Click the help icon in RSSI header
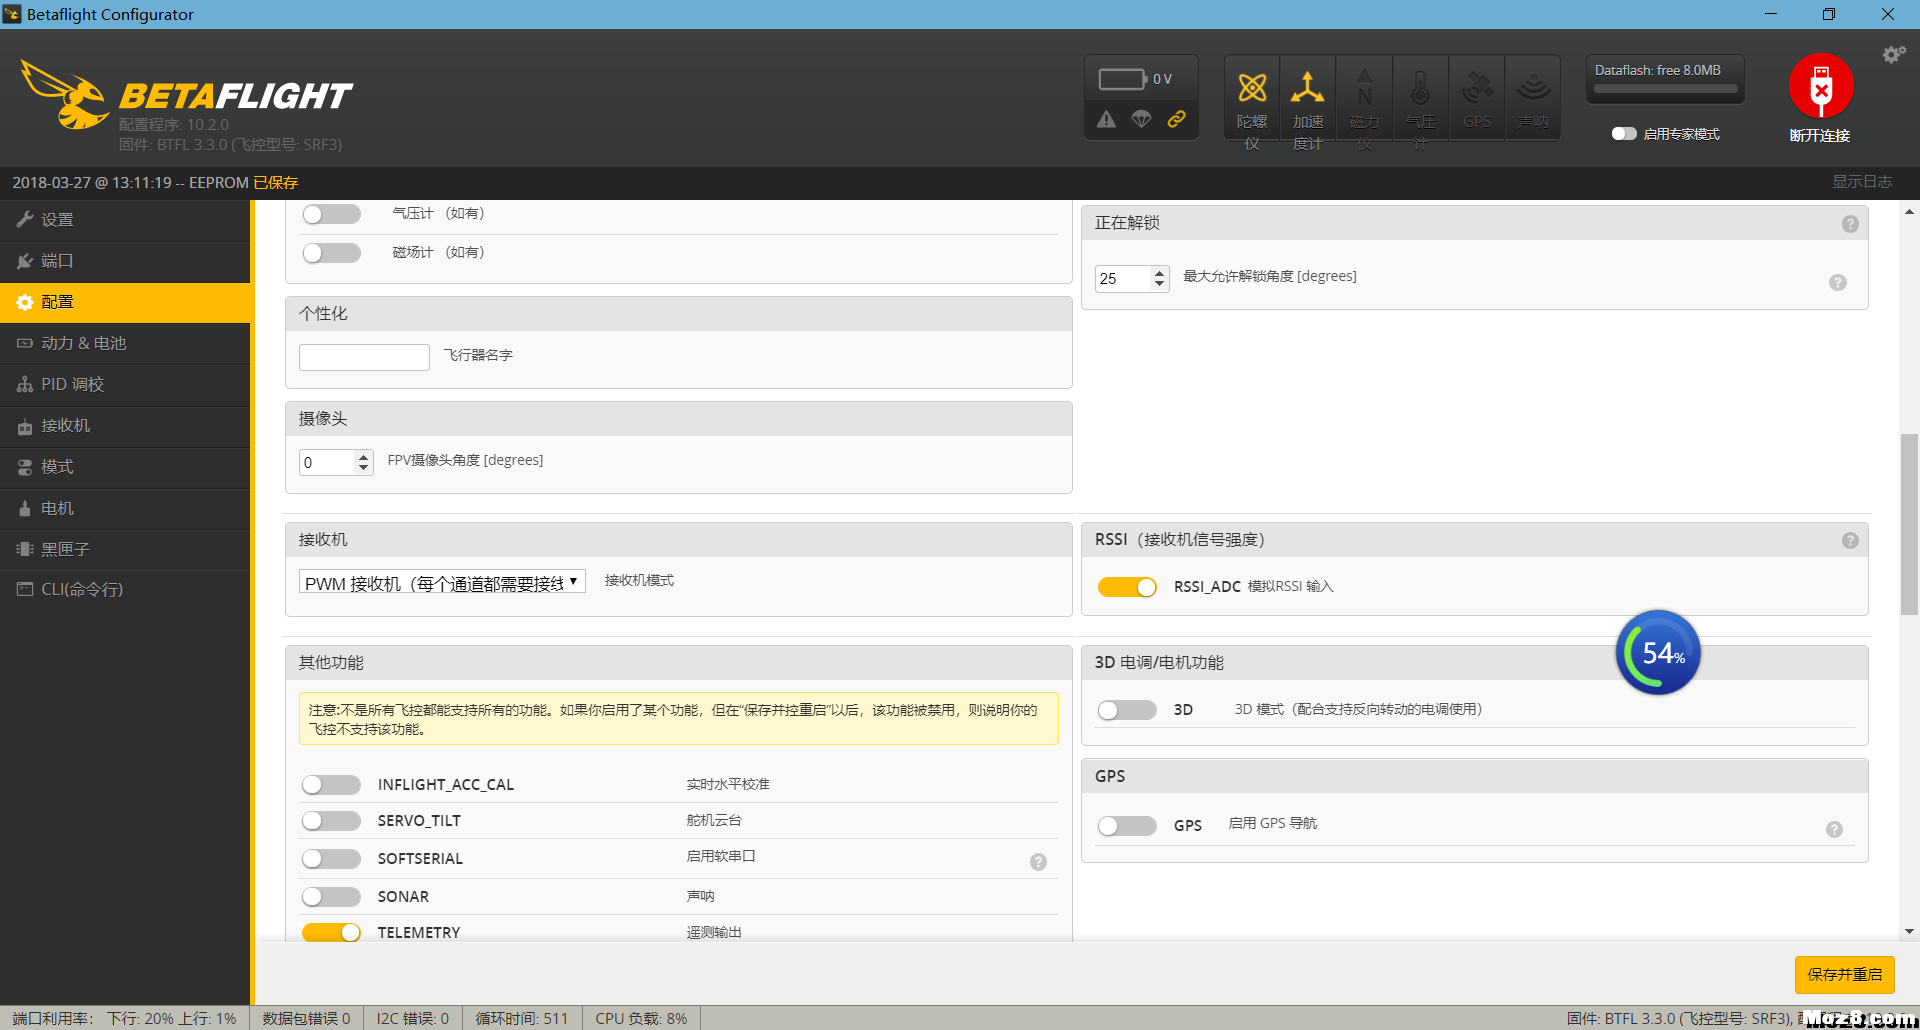This screenshot has width=1920, height=1030. pos(1850,541)
